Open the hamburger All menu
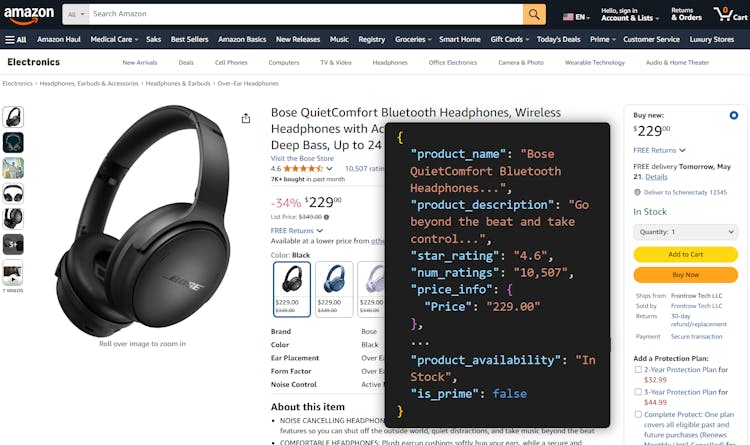This screenshot has width=750, height=445. click(15, 40)
